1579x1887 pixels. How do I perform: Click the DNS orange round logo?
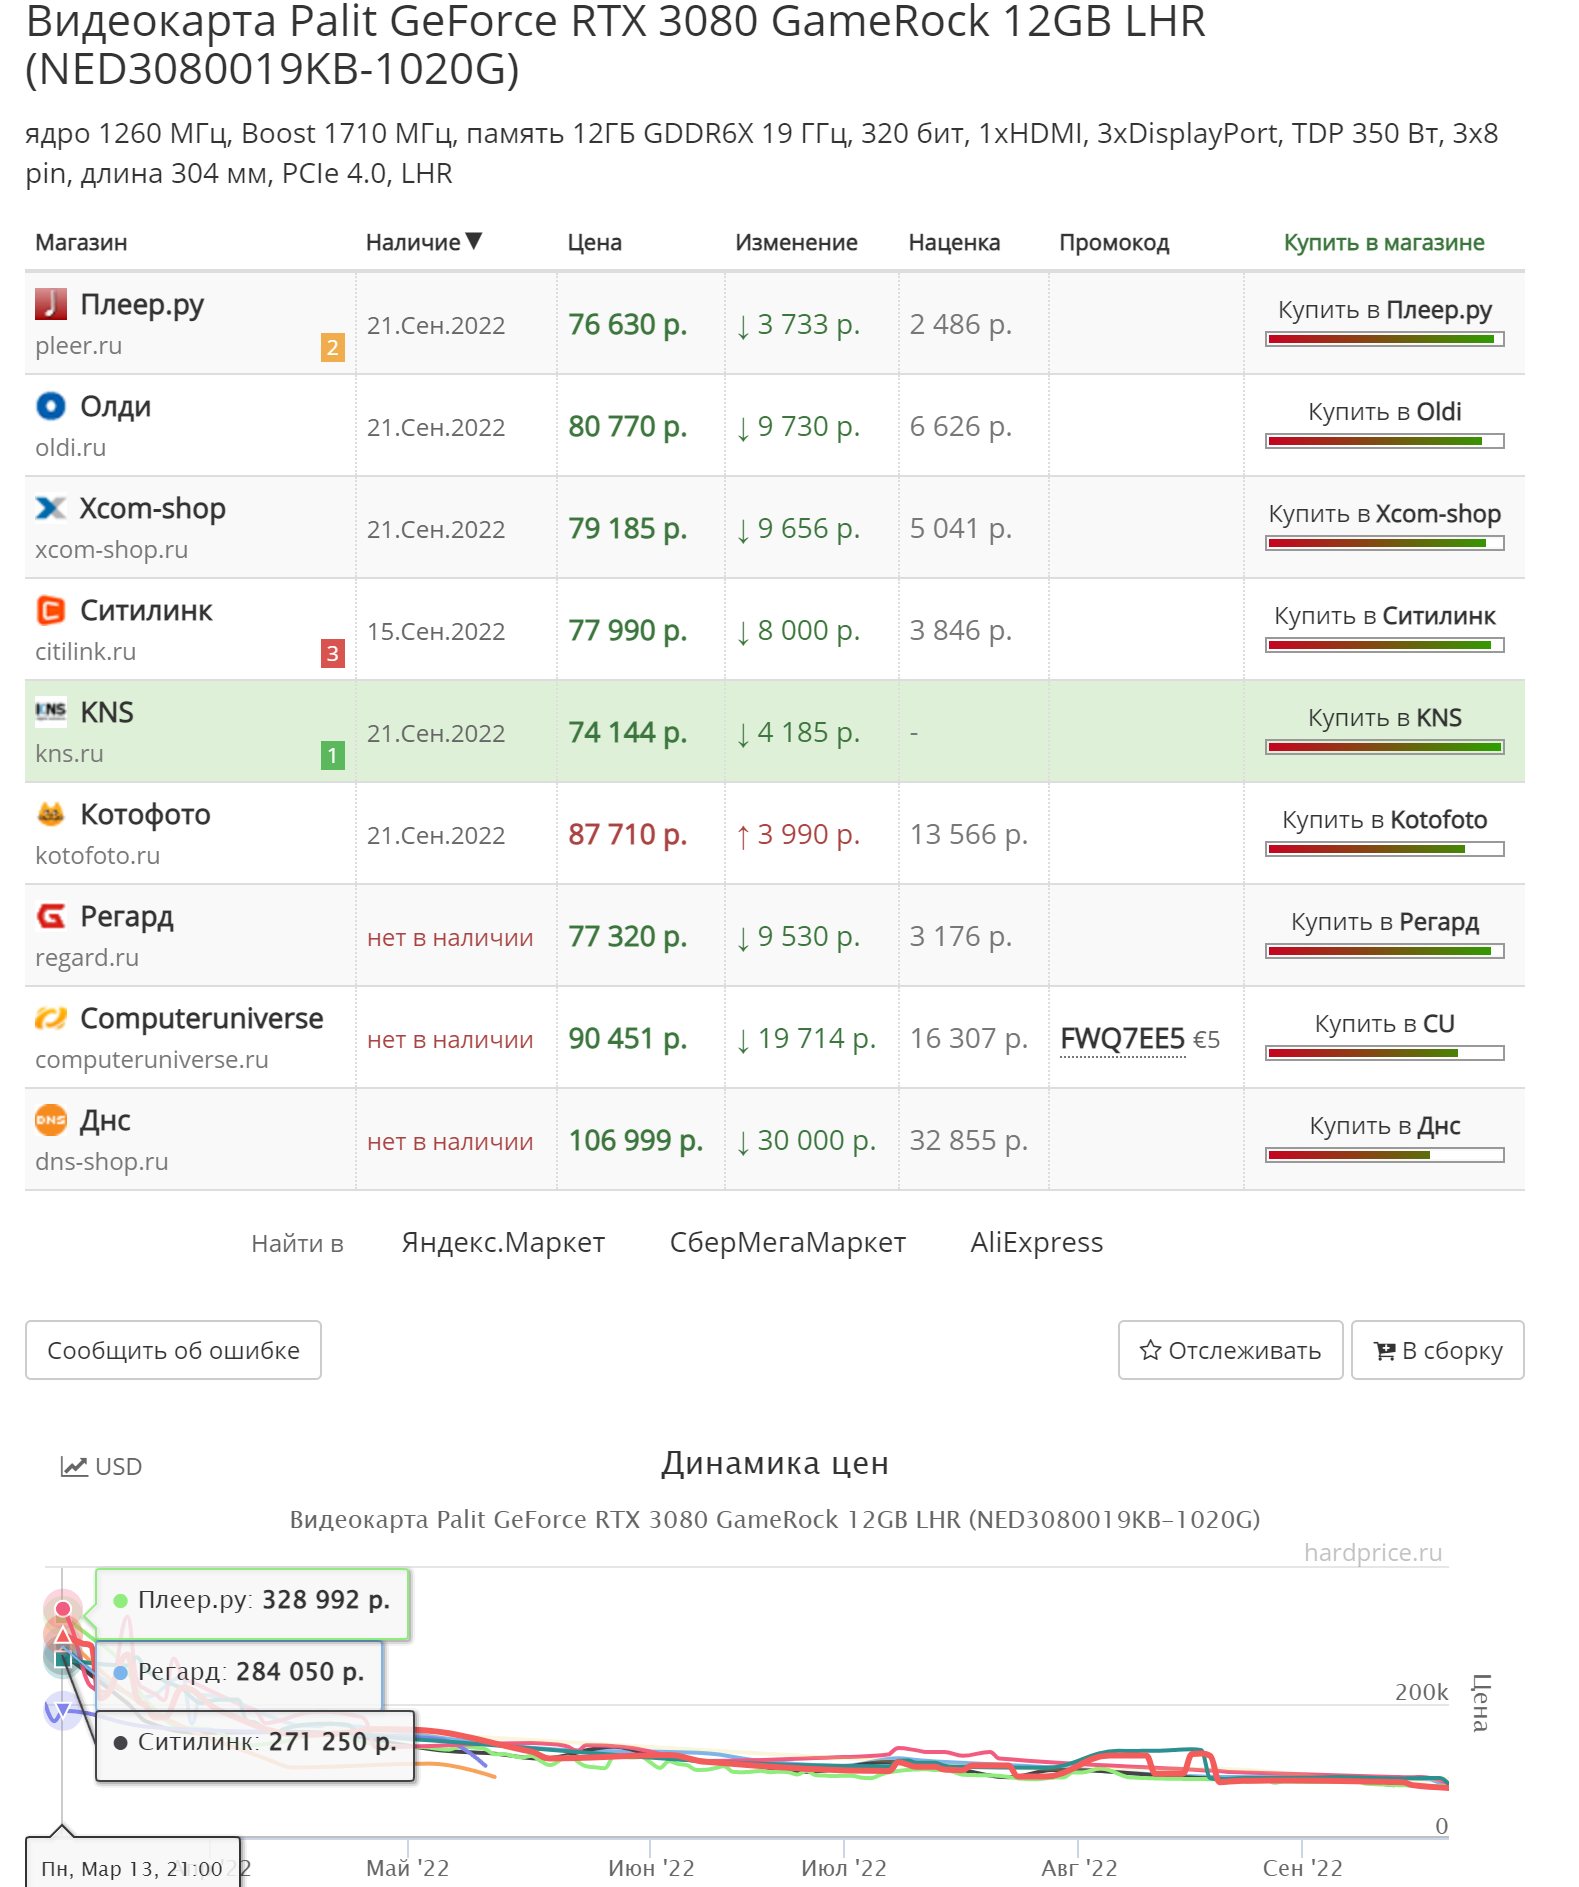tap(51, 1120)
